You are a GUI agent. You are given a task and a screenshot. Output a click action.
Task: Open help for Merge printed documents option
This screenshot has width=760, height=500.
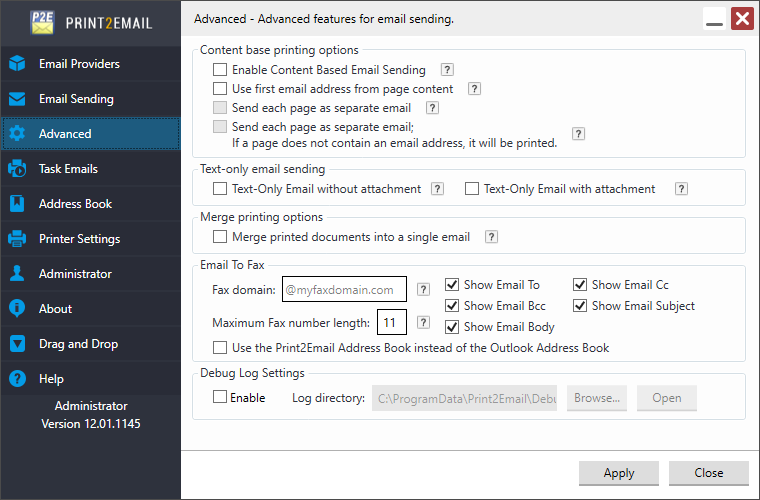[x=491, y=236]
